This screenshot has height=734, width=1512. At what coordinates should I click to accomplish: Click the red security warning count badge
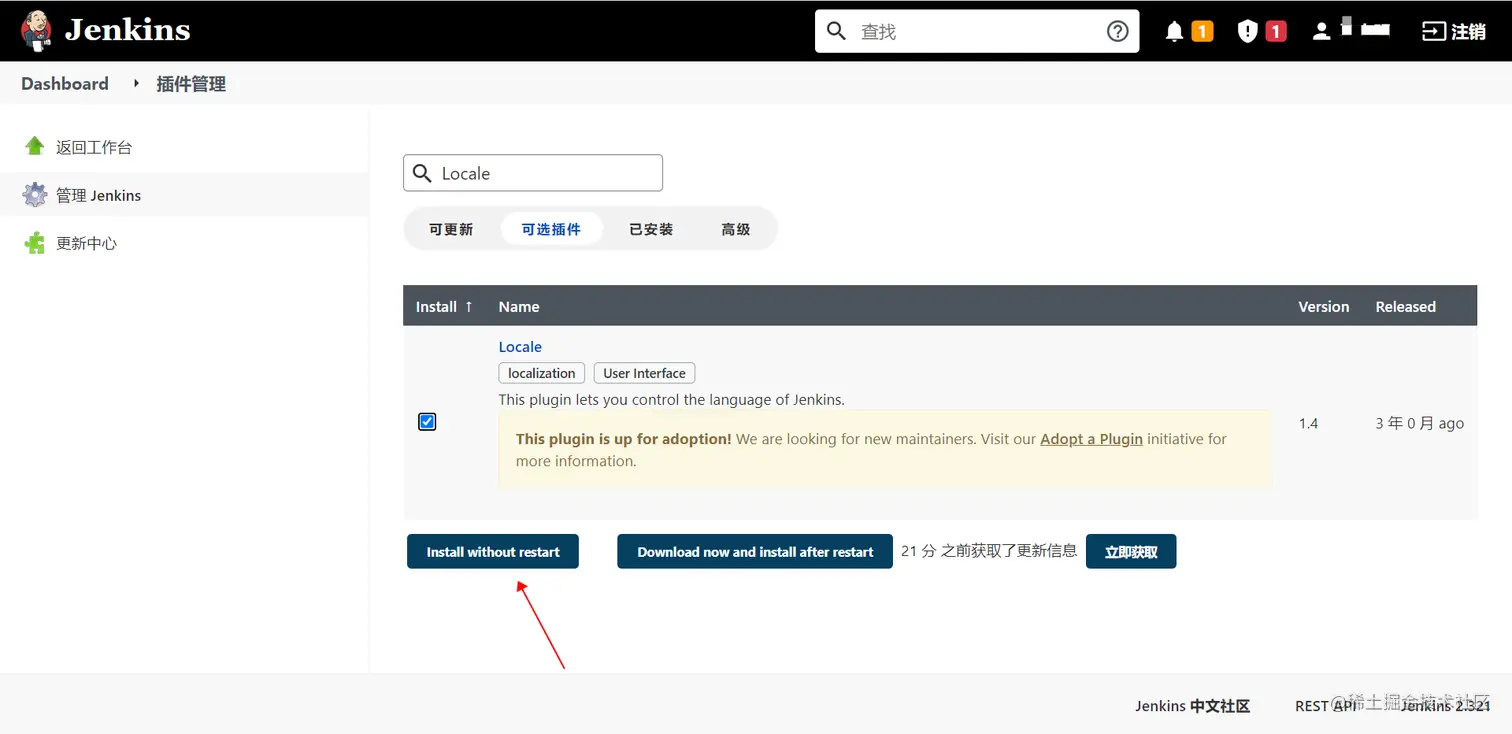(x=1275, y=32)
